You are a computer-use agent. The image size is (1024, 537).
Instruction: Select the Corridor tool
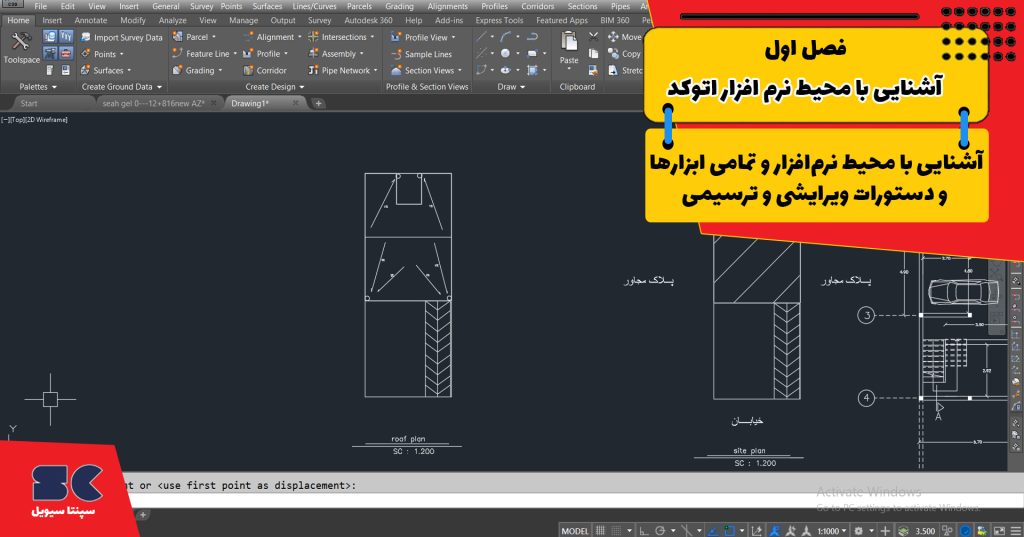click(265, 71)
